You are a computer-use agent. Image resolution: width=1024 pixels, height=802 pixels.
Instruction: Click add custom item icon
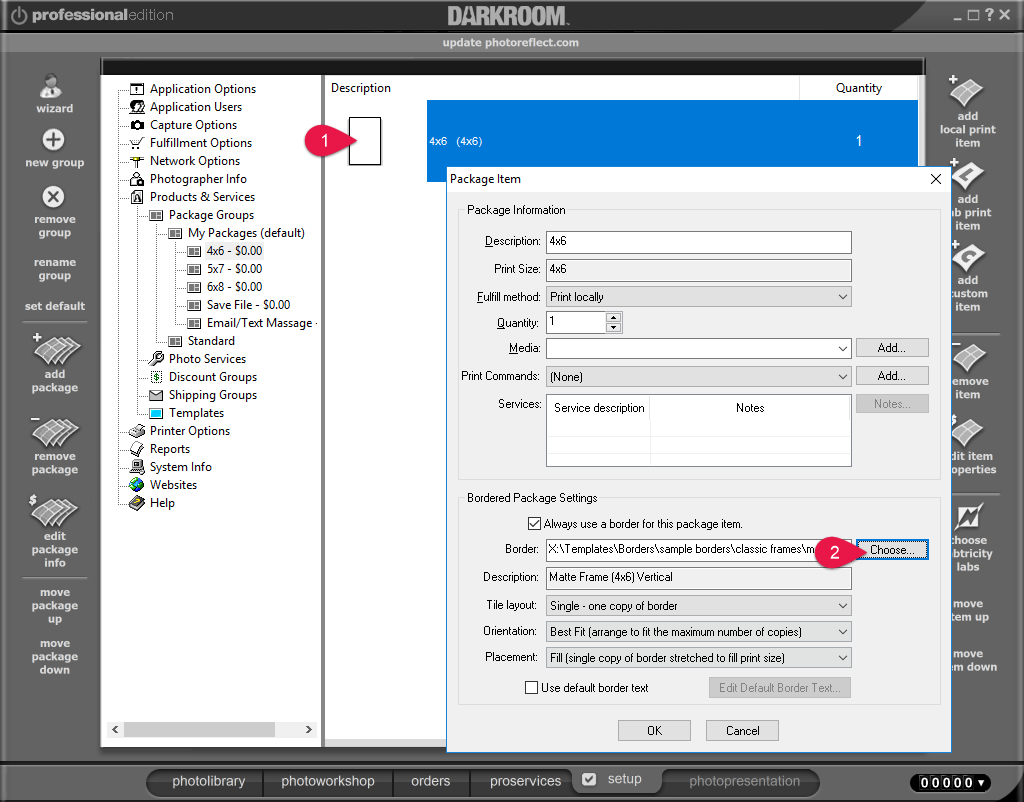pyautogui.click(x=967, y=256)
